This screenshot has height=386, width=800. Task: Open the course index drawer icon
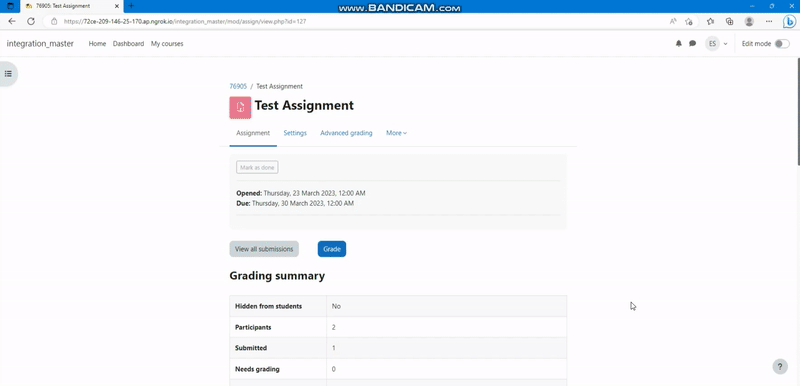click(8, 74)
